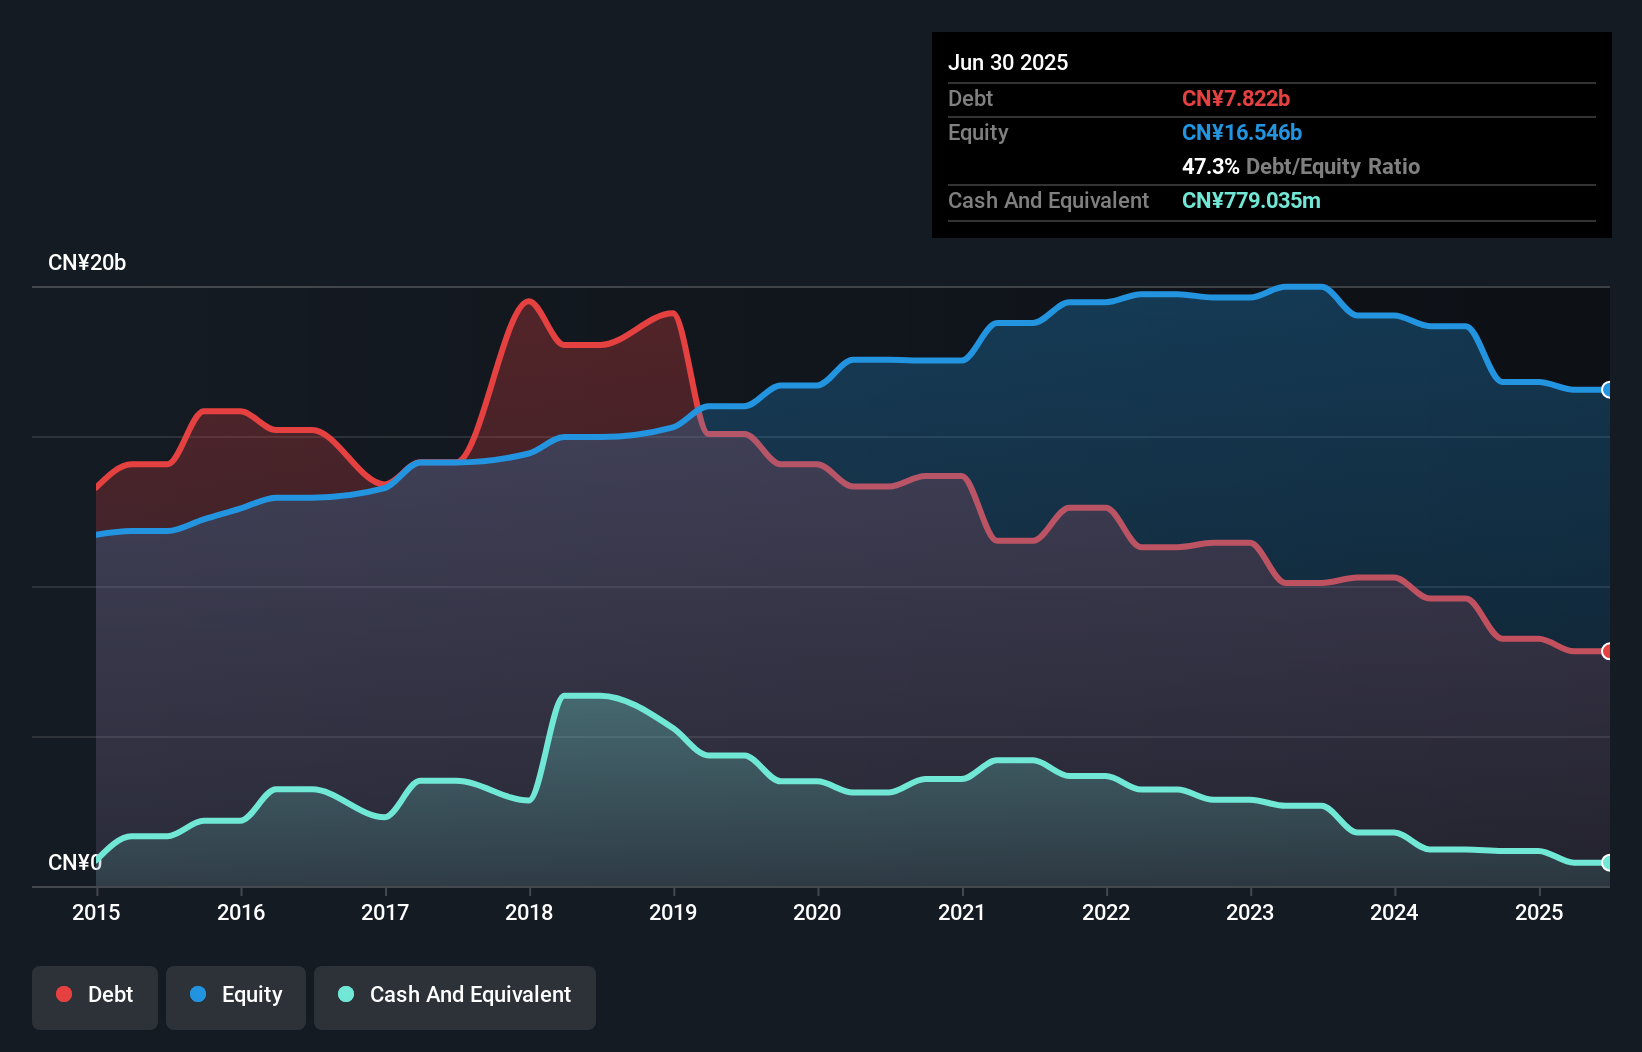Click the 47.3% Debt/Equity Ratio text
Image resolution: width=1642 pixels, height=1052 pixels.
coord(1301,166)
